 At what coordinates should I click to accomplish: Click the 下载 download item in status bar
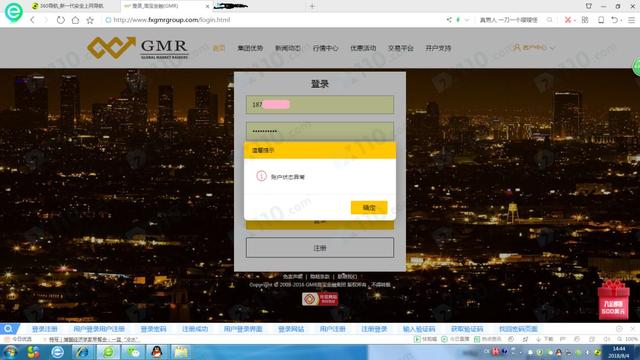(544, 339)
